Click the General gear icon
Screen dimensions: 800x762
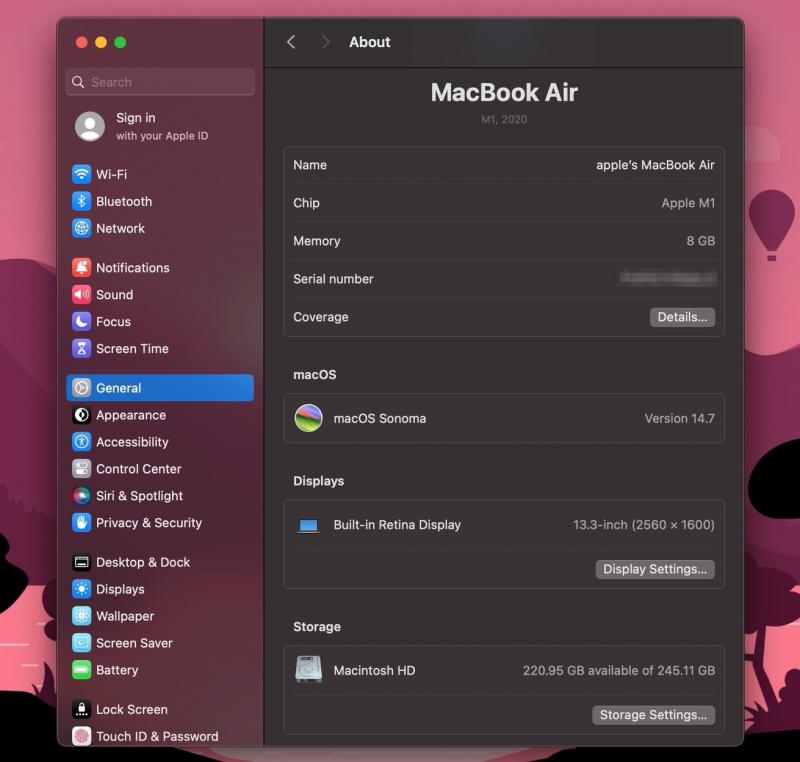coord(81,388)
